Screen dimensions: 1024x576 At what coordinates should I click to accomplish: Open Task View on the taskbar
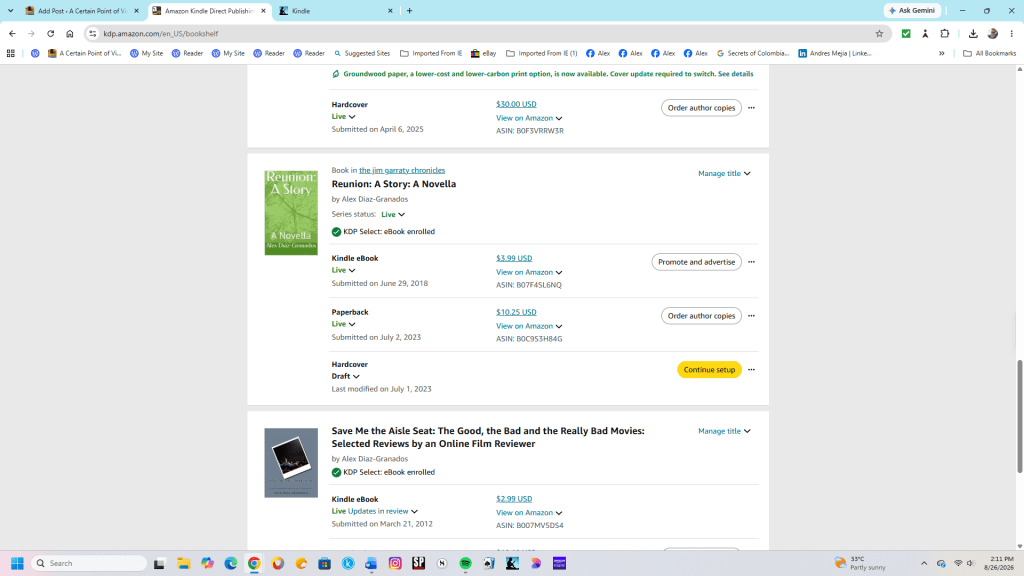pos(159,563)
